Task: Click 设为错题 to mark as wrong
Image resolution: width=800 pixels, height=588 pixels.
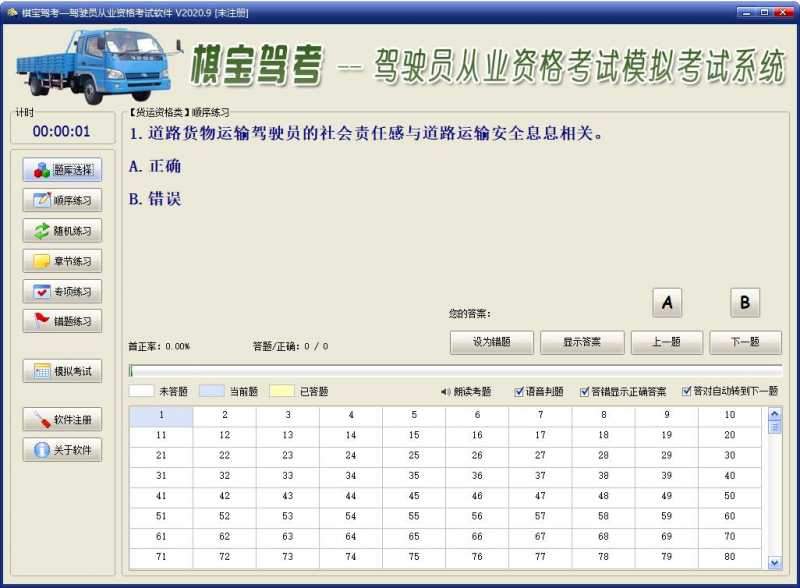Action: (491, 342)
